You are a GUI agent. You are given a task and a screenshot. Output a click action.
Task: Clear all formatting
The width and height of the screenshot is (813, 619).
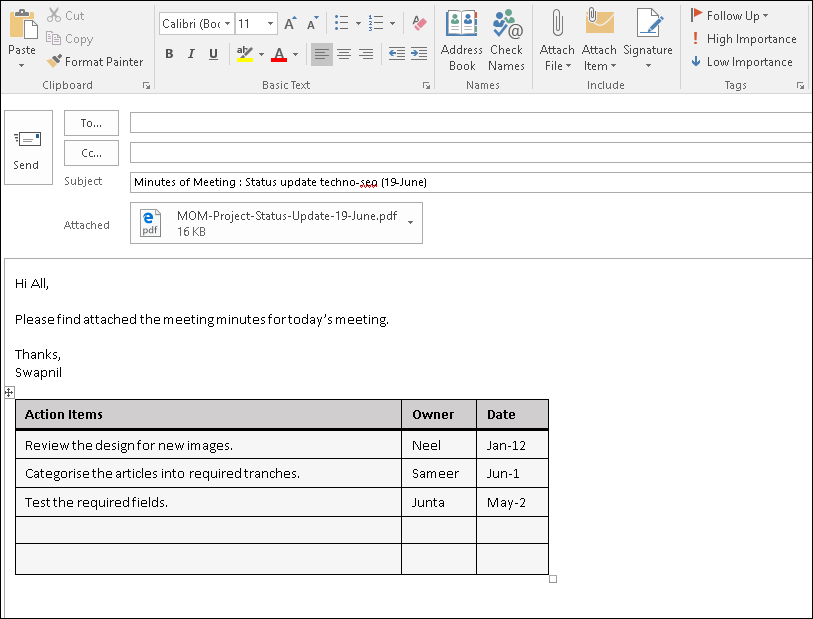(419, 23)
